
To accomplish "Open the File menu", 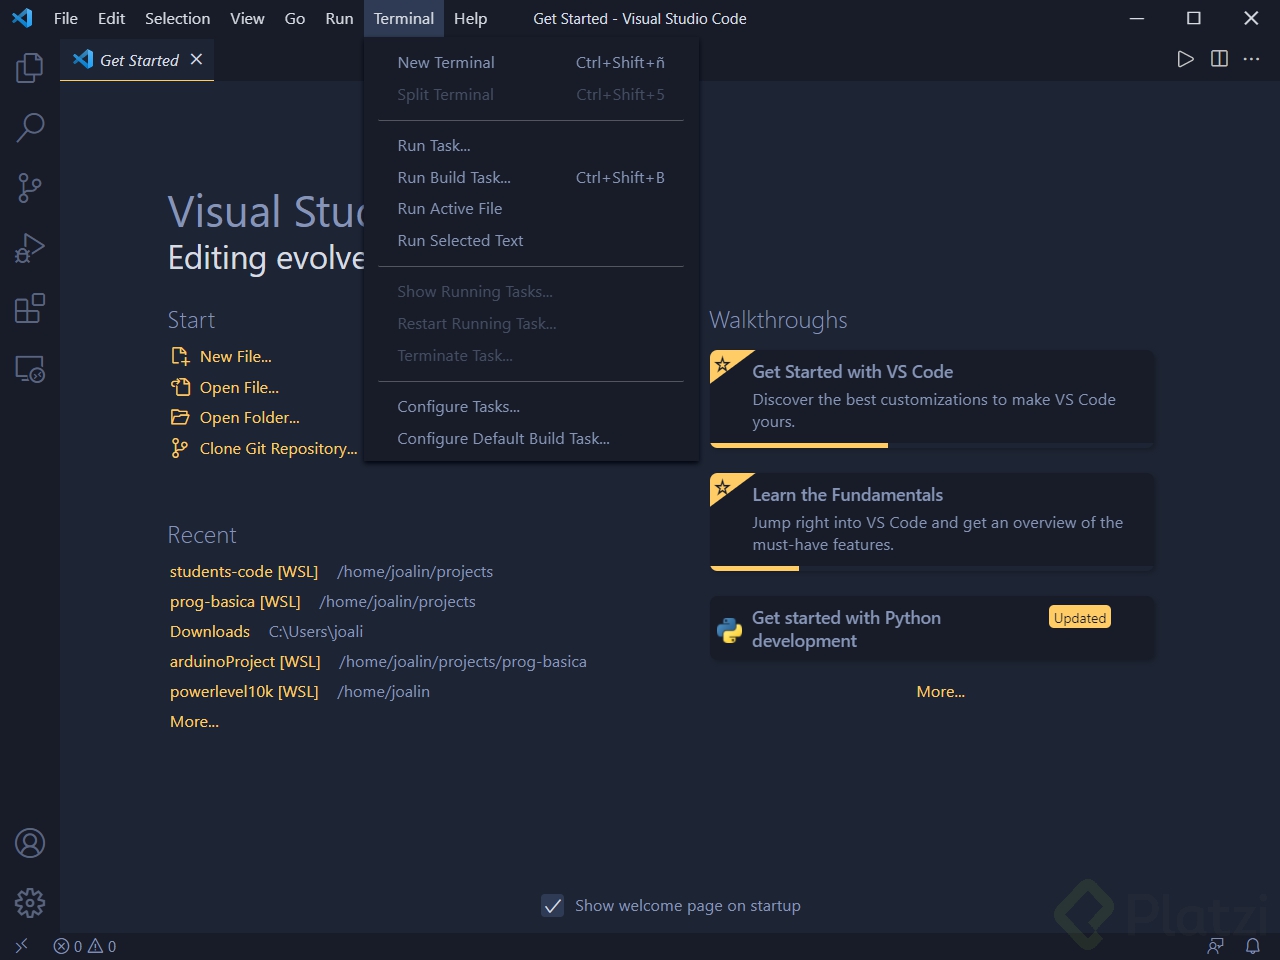I will pos(66,18).
